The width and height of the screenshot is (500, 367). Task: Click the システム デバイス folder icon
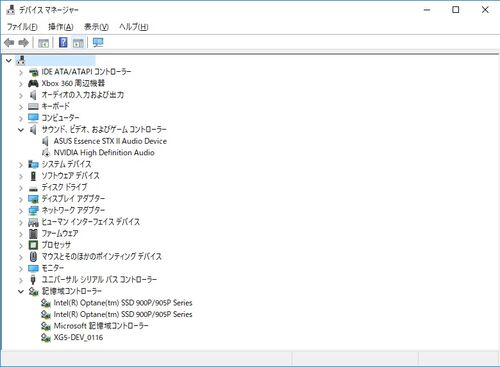pos(33,164)
